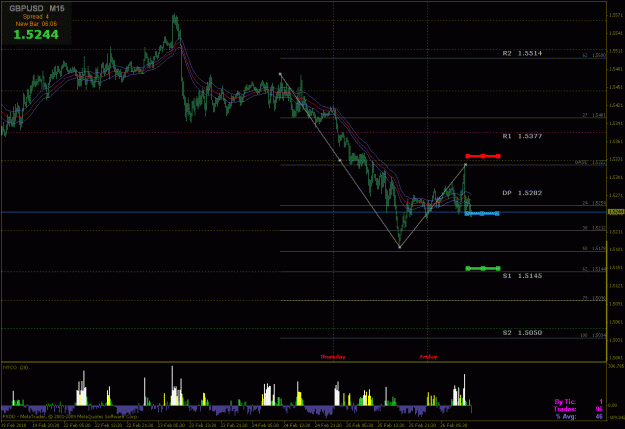Screen dimensions: 625x429
Task: Select the R1 1.5377 pivot label
Action: coord(522,136)
